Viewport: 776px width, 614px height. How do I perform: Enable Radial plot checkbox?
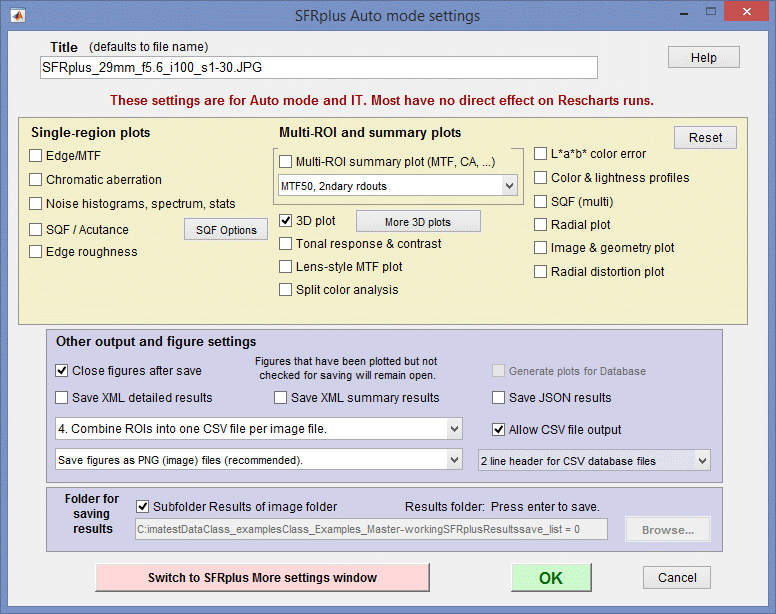540,225
